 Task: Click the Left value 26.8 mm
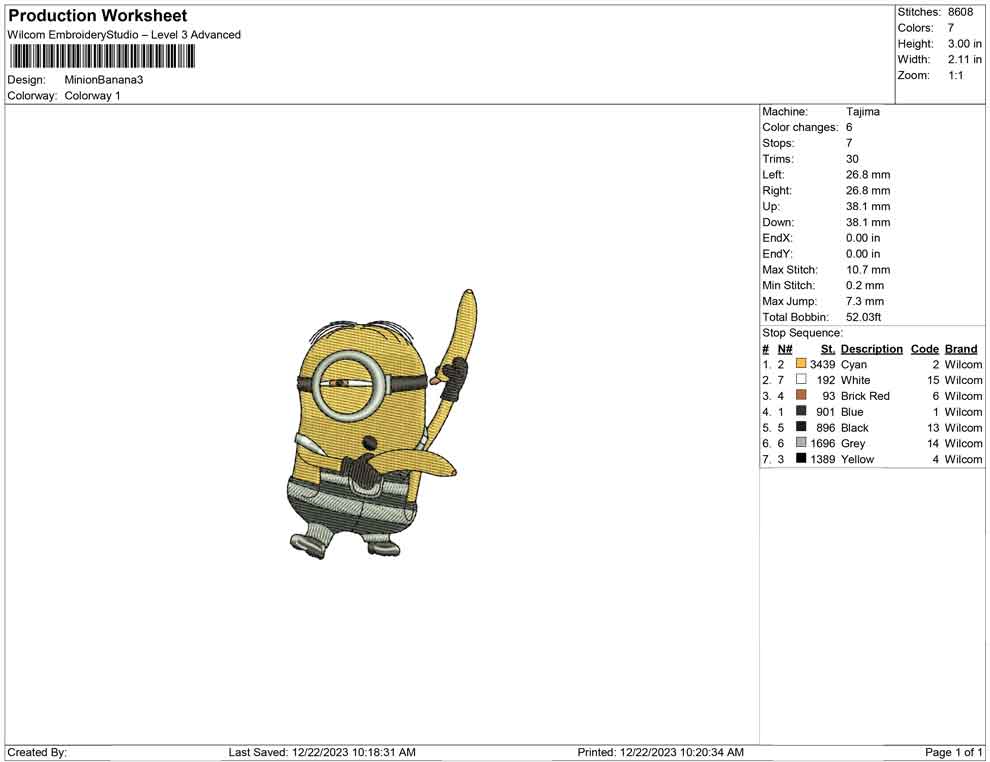pos(868,174)
